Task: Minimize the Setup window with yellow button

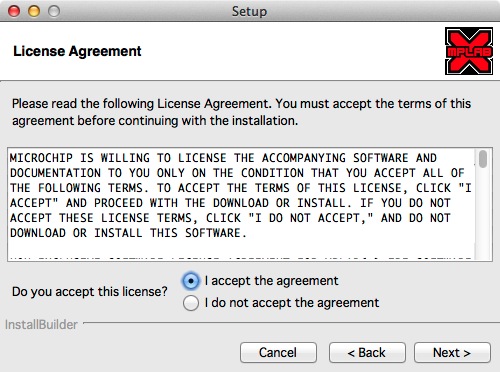Action: point(34,11)
